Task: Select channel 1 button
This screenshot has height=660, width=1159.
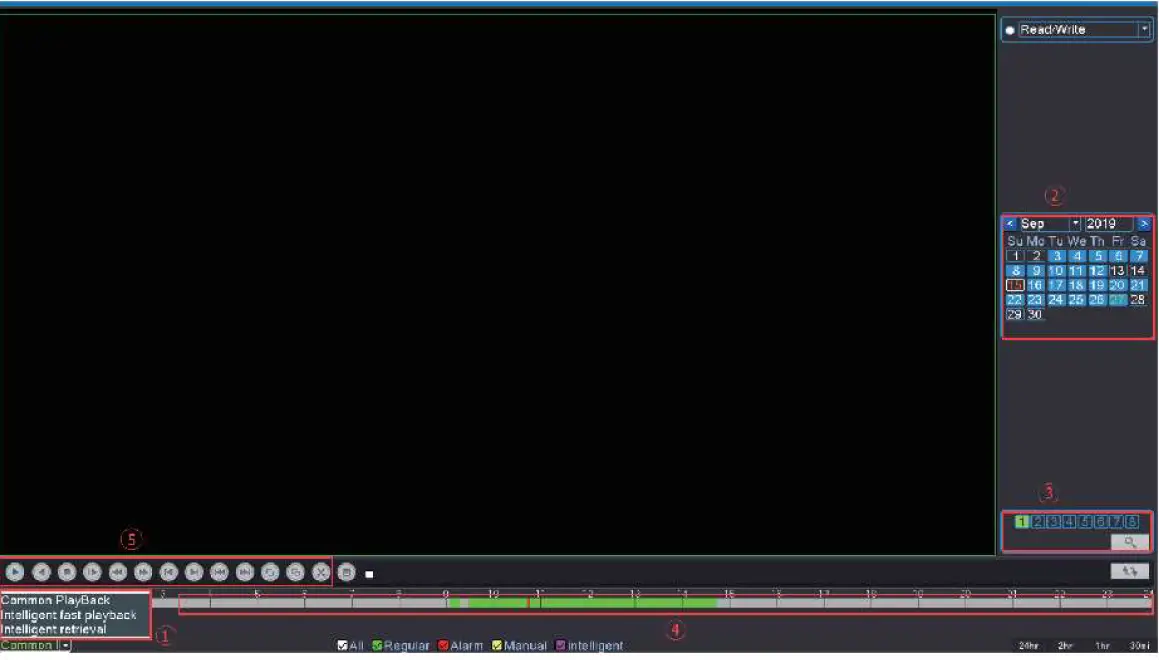Action: 1022,522
